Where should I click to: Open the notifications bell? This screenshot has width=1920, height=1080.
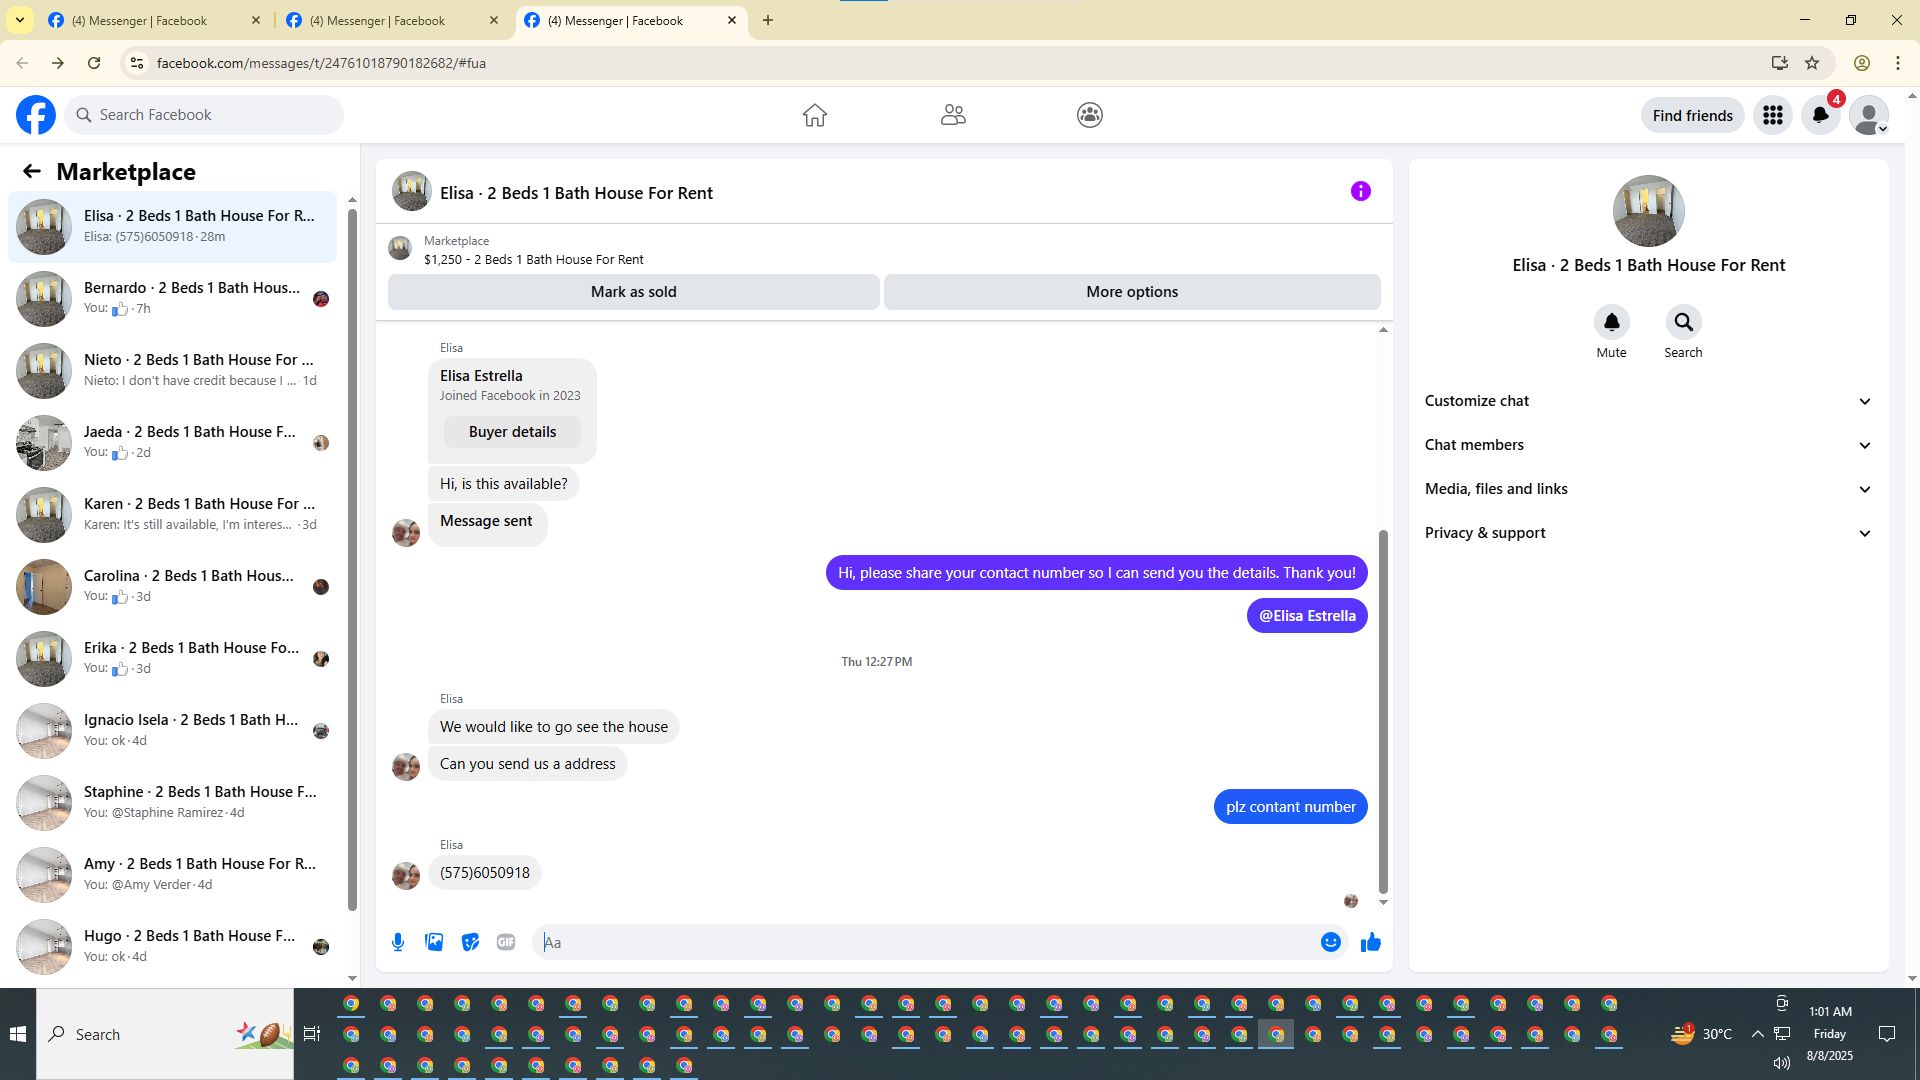tap(1820, 115)
